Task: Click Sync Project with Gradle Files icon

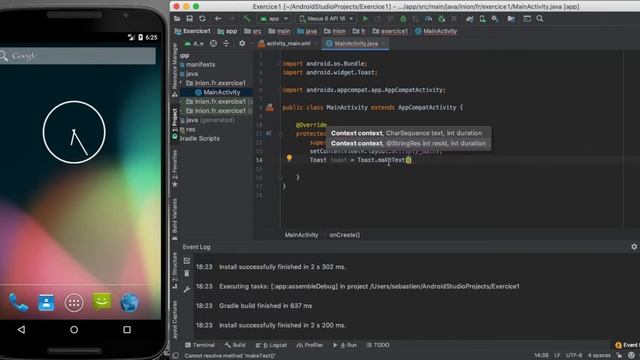Action: (x=470, y=19)
